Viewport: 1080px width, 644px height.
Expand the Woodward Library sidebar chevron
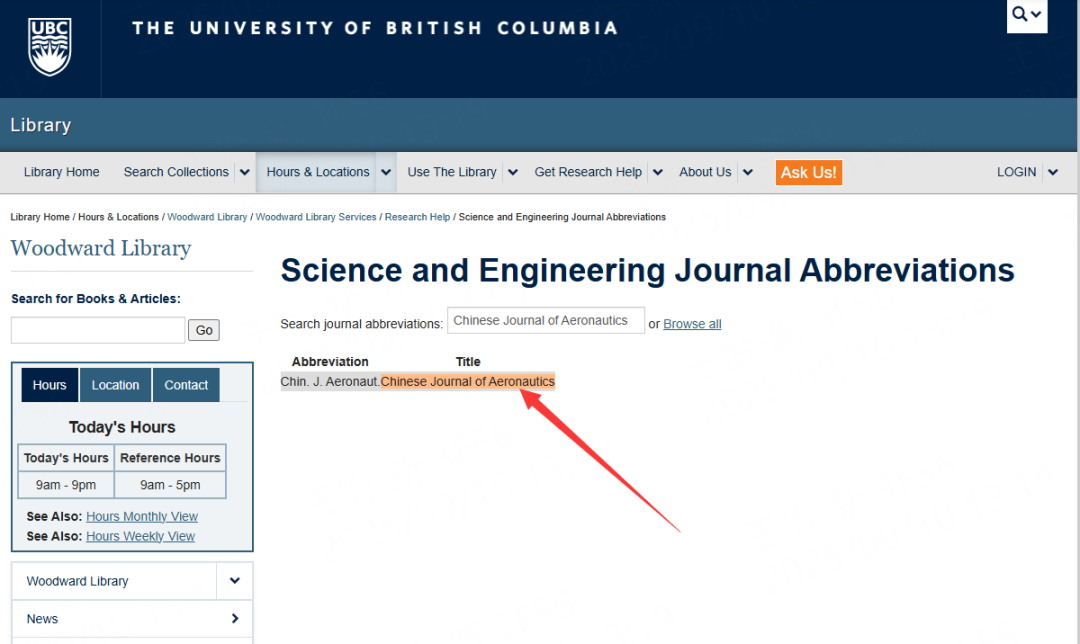pyautogui.click(x=235, y=581)
